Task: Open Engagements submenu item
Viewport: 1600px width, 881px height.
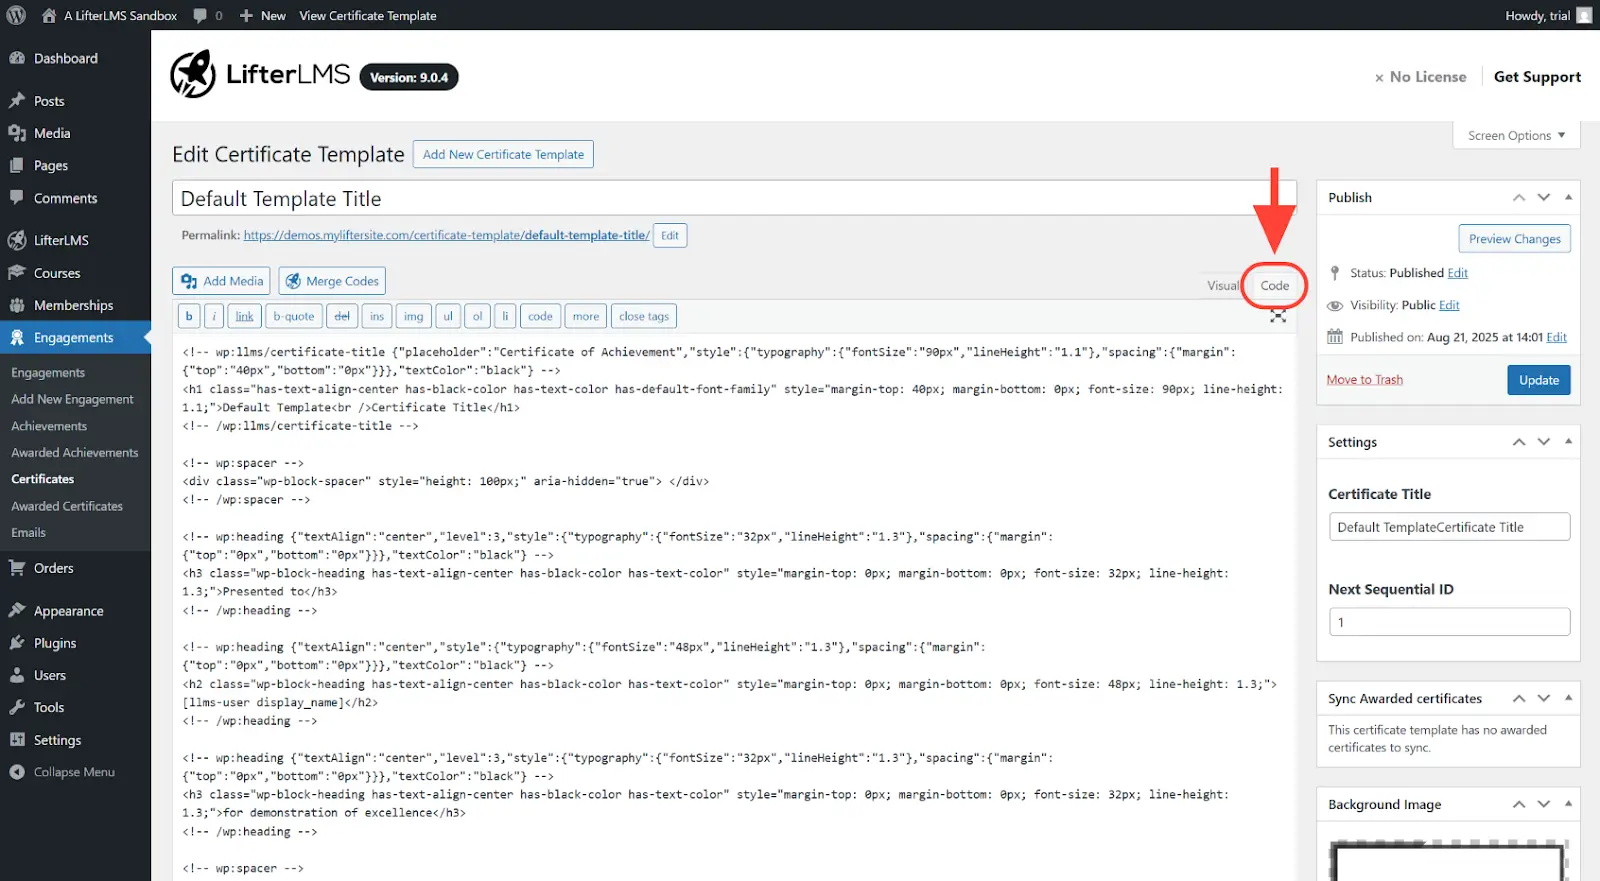Action: pyautogui.click(x=48, y=373)
